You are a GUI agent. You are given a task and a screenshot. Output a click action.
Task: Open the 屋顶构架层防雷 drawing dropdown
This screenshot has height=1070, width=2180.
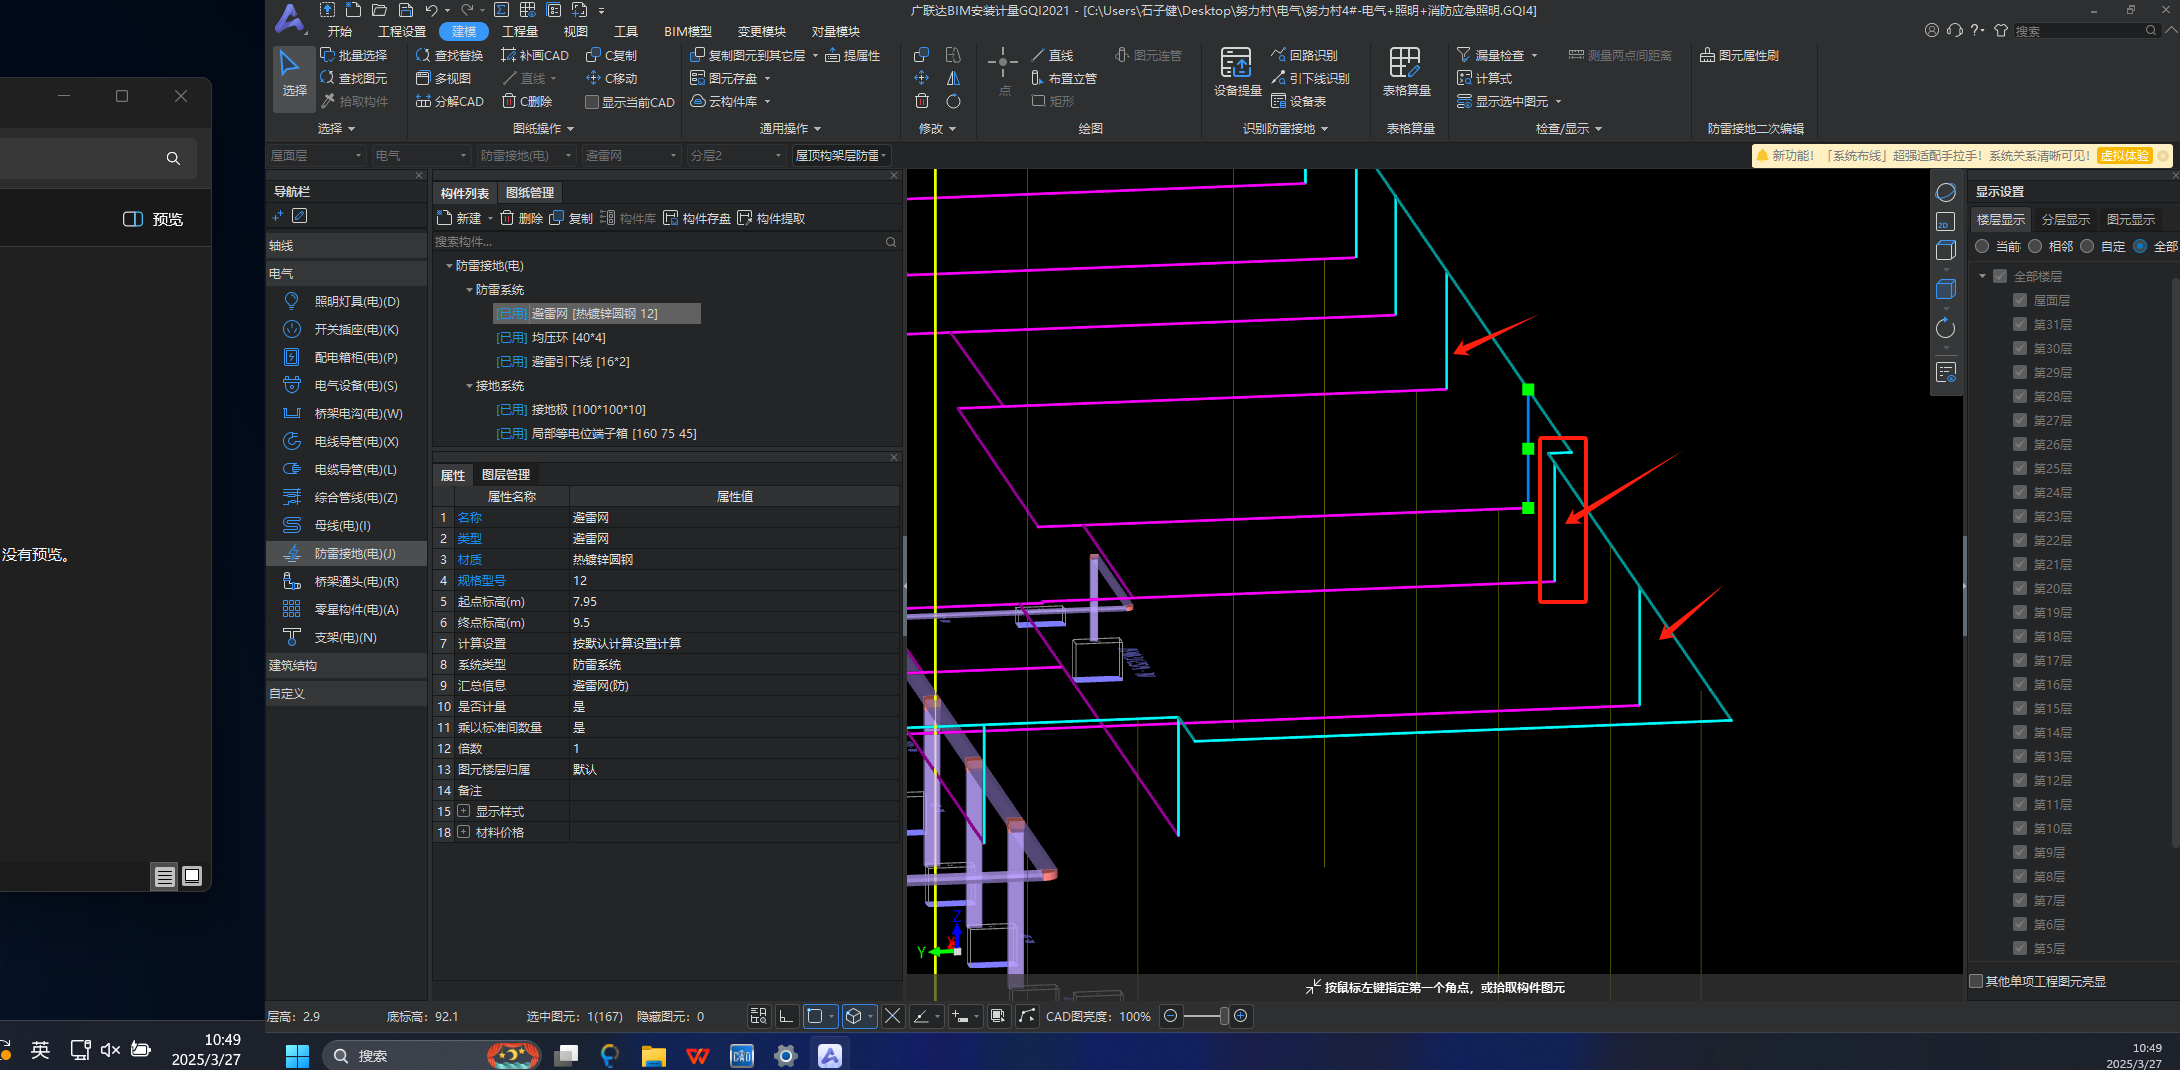click(x=841, y=155)
